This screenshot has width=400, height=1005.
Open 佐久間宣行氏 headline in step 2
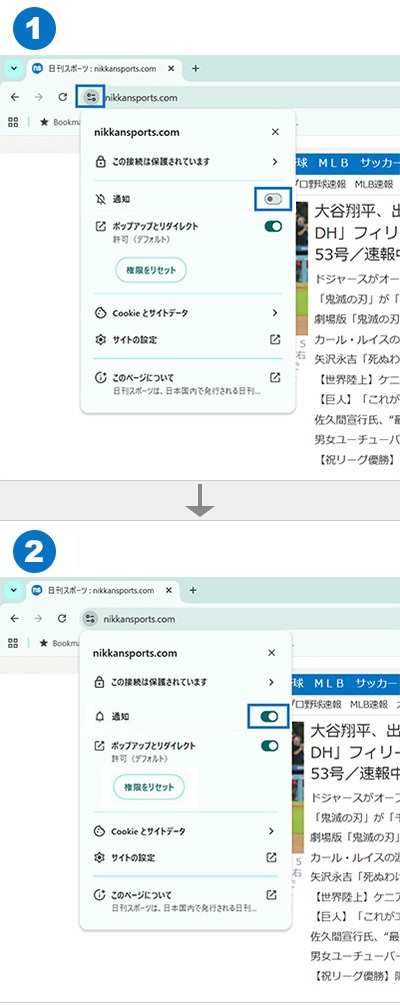click(355, 938)
